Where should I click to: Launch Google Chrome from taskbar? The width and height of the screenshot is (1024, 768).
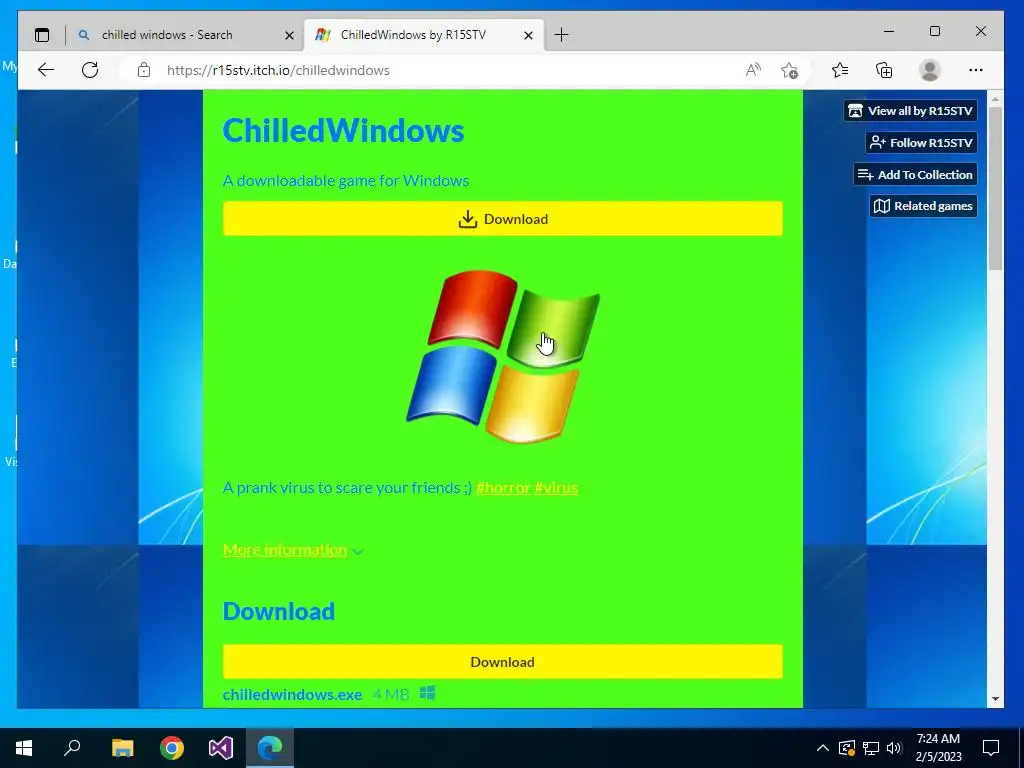(x=172, y=748)
